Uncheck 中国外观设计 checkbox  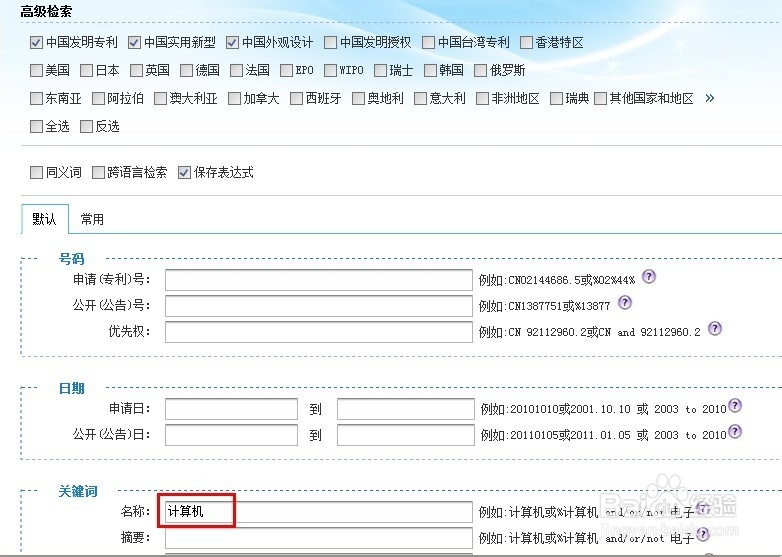coord(232,42)
